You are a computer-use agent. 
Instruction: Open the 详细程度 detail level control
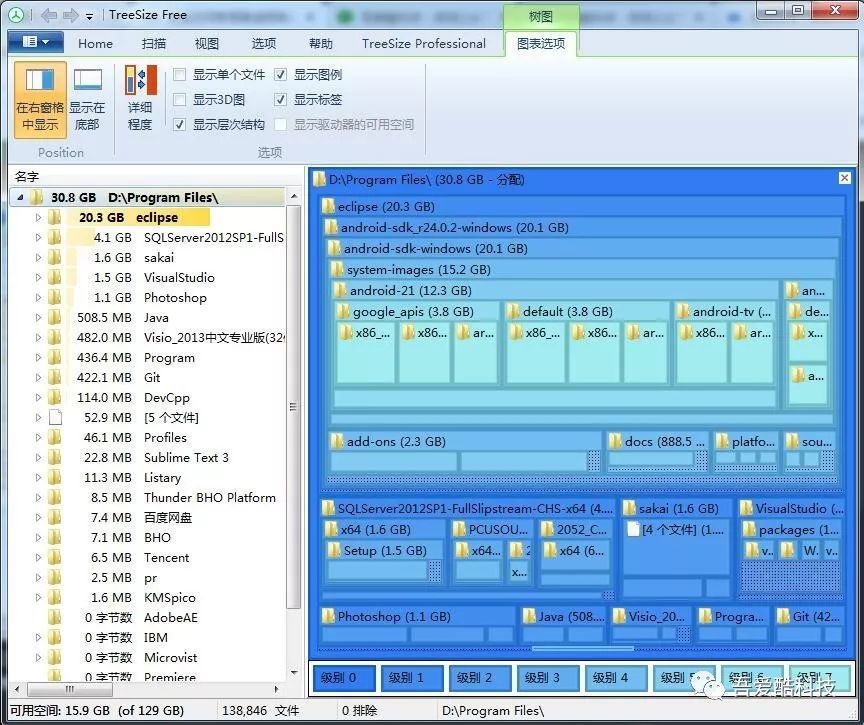(x=140, y=100)
